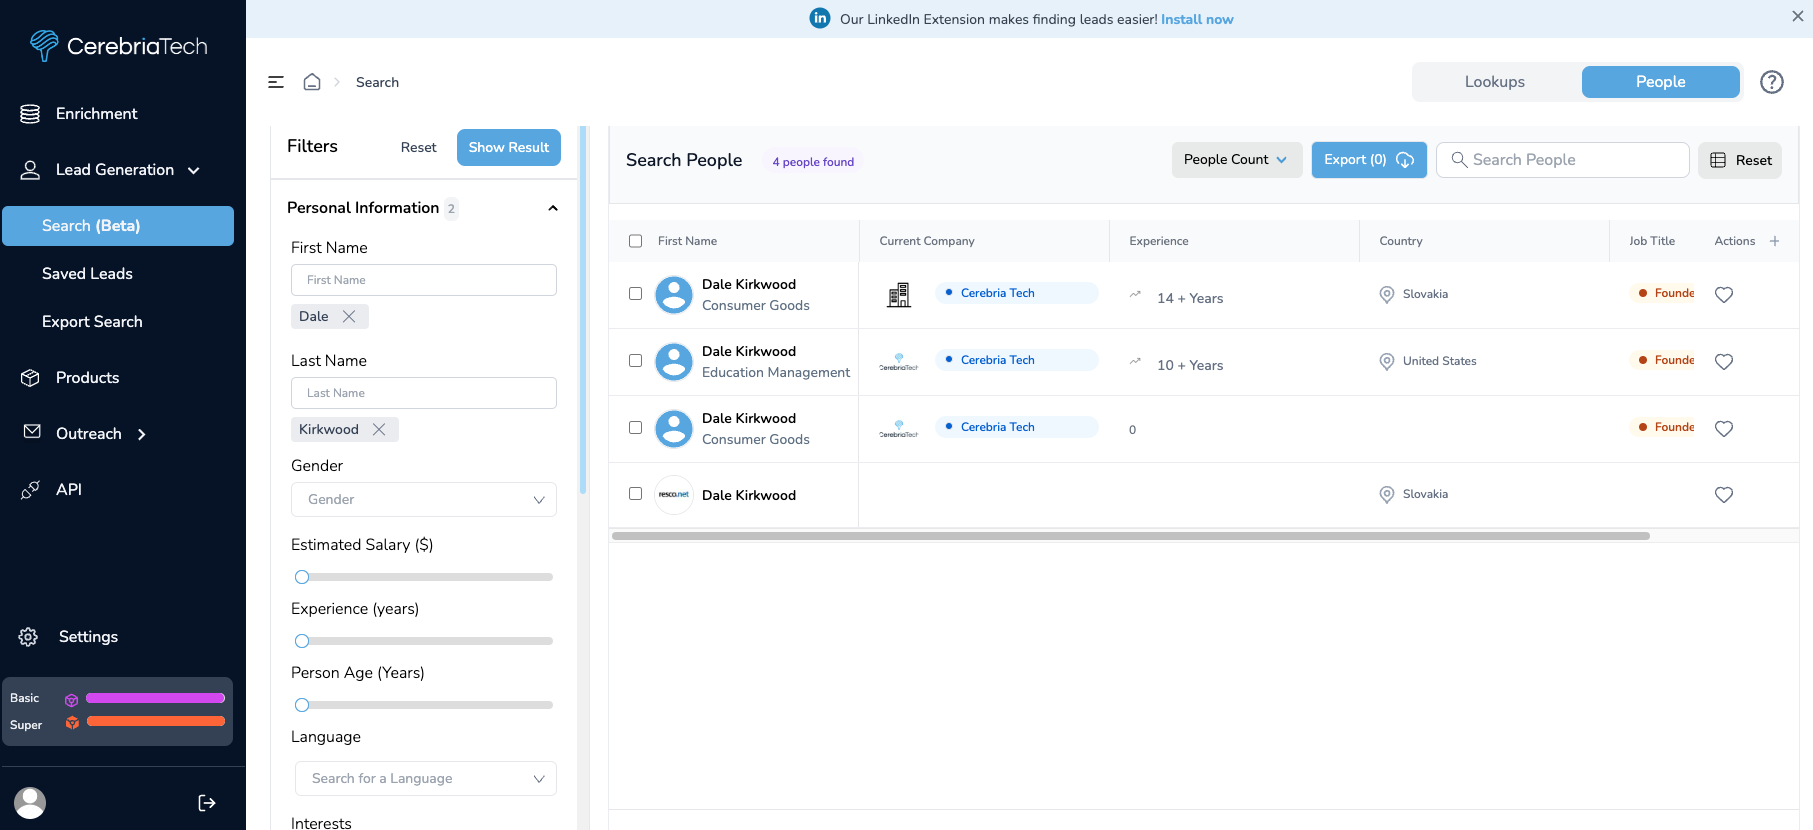Adjust the Experience (years) slider handle
Viewport: 1813px width, 830px height.
(x=302, y=641)
